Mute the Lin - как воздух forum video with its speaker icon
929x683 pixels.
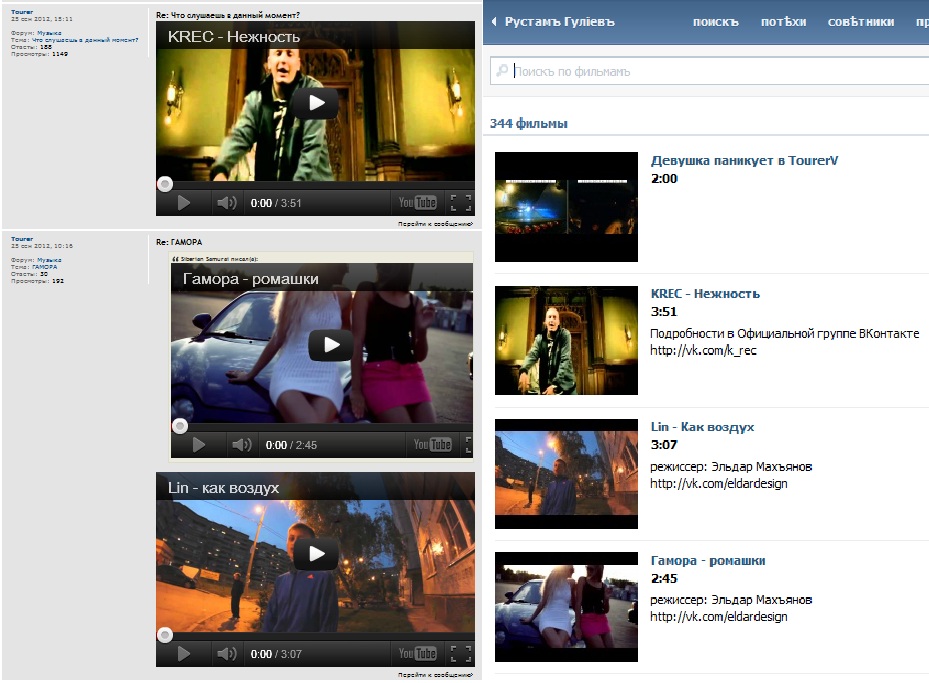coord(226,654)
